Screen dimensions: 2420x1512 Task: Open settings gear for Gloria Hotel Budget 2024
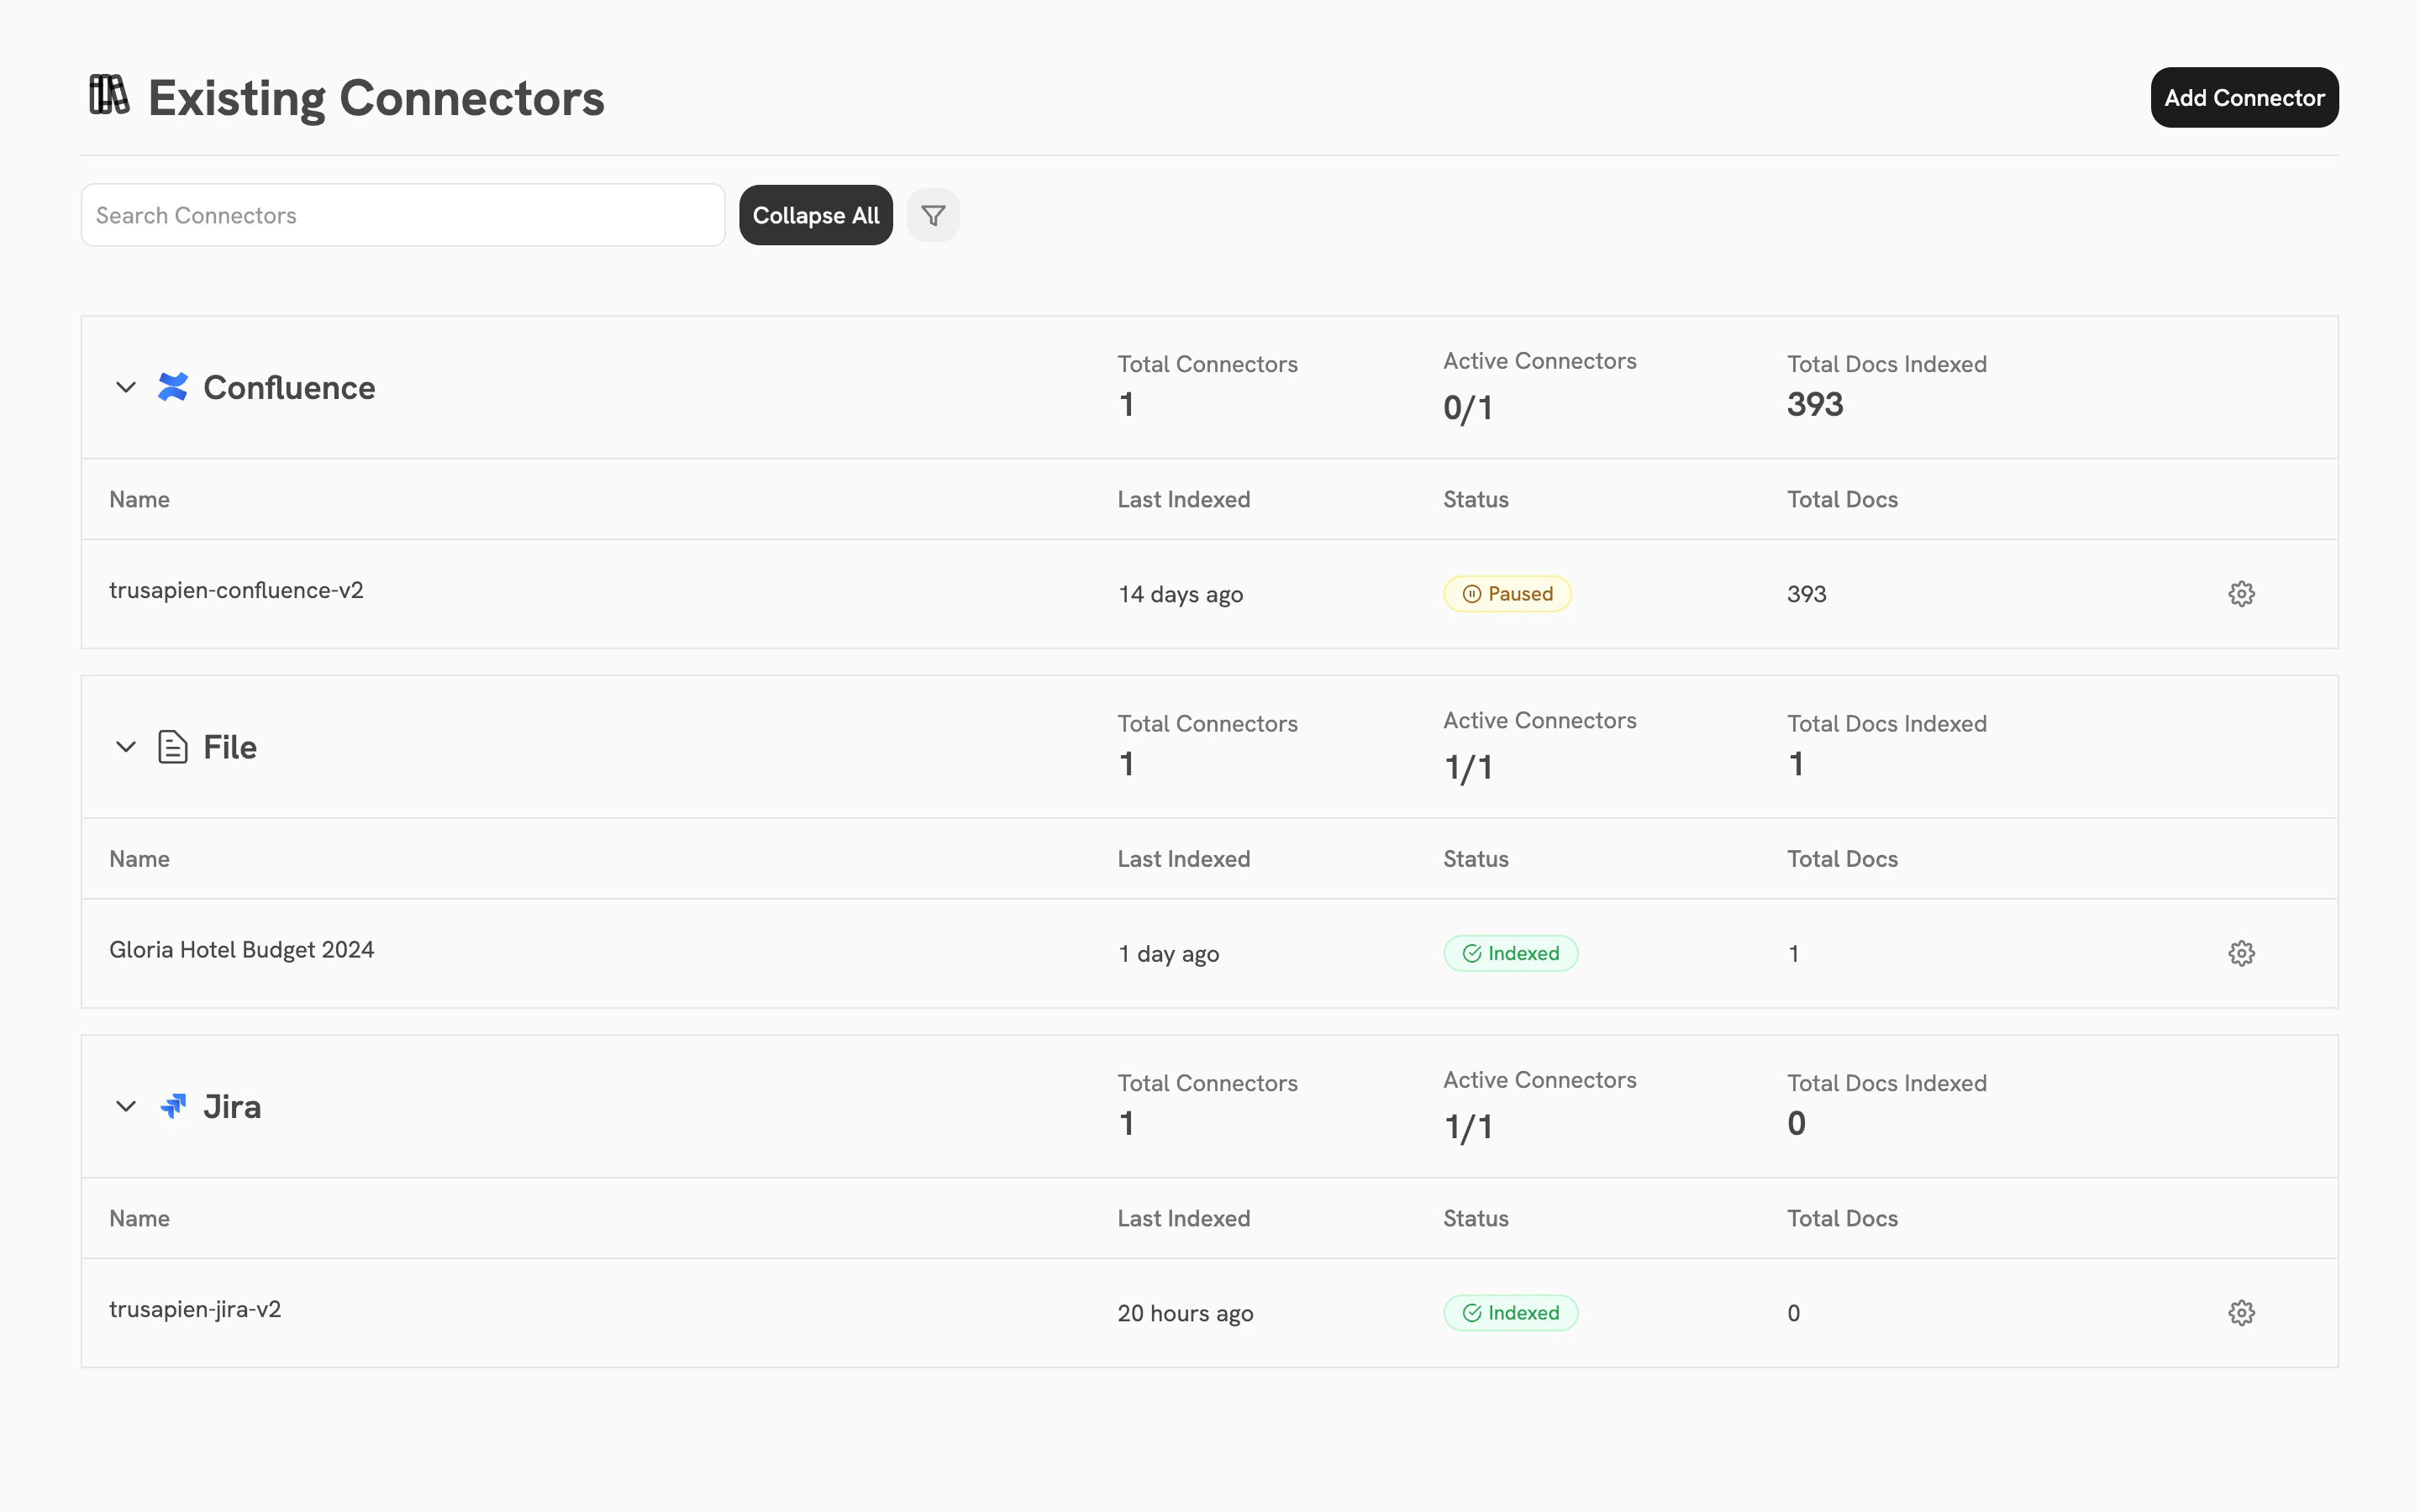coord(2241,952)
